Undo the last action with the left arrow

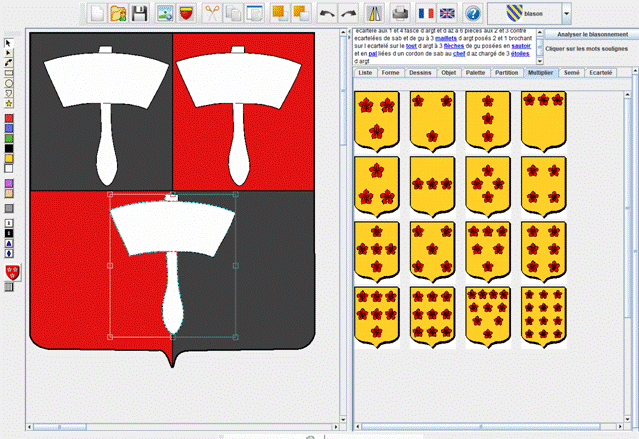click(327, 13)
